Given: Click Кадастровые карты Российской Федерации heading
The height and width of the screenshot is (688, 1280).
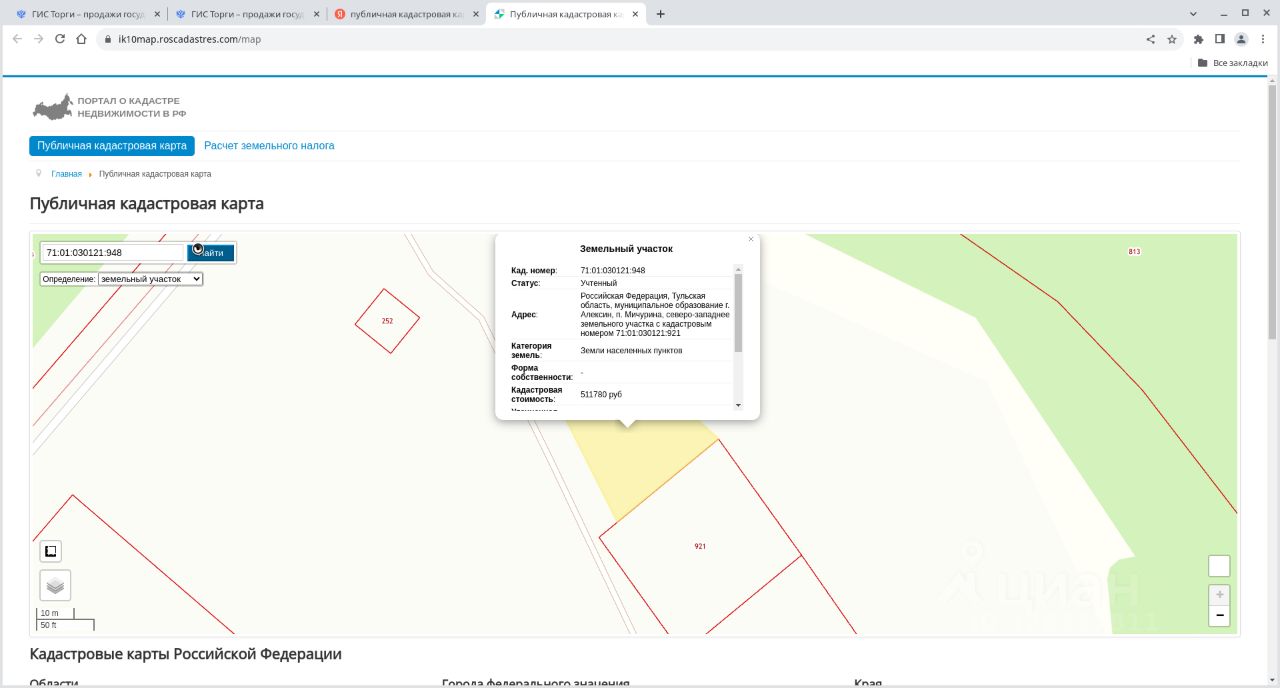Looking at the screenshot, I should point(186,654).
